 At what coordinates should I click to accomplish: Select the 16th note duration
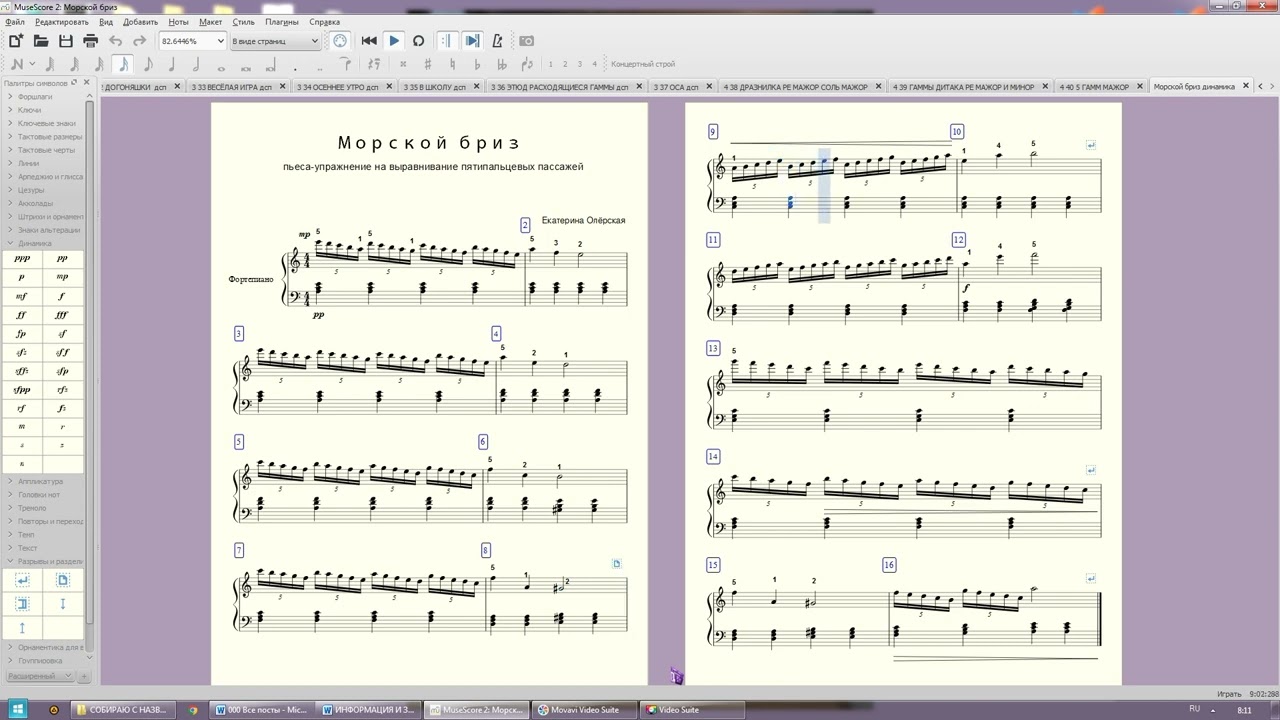tap(123, 64)
